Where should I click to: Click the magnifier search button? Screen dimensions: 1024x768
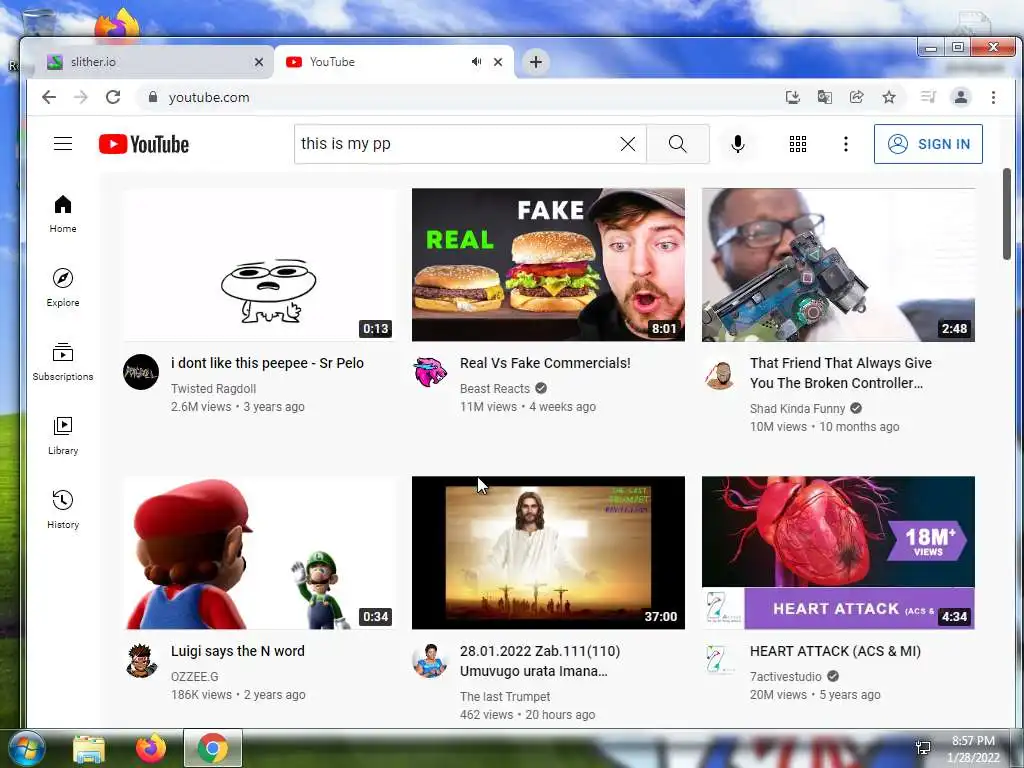tap(677, 144)
